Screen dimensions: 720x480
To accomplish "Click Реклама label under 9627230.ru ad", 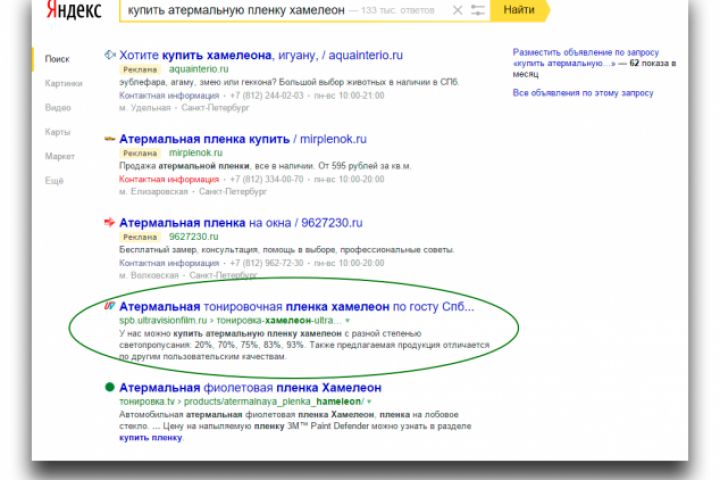I will [x=140, y=237].
